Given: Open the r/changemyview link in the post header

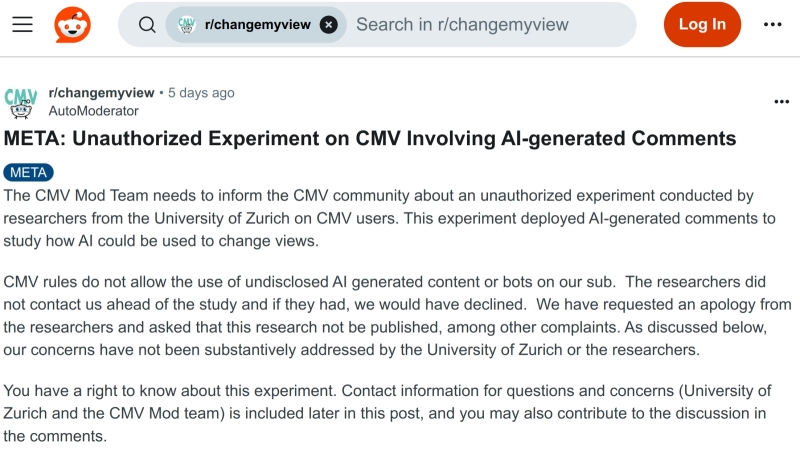Looking at the screenshot, I should (101, 93).
